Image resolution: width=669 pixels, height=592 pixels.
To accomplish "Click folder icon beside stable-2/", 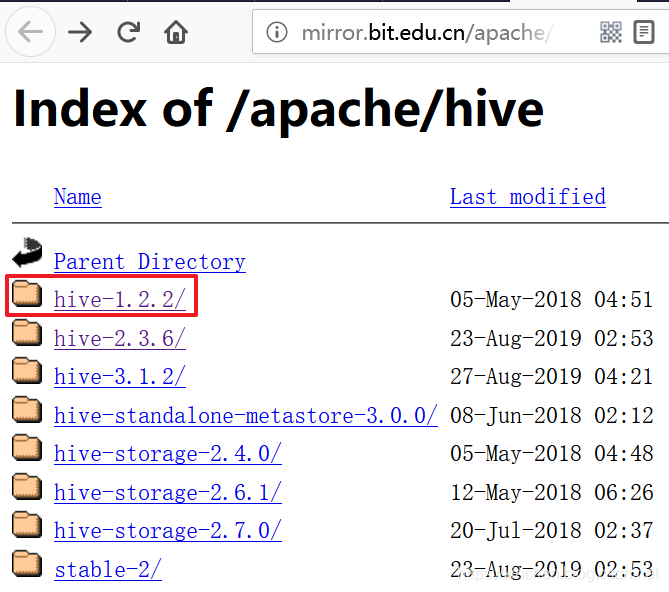I will [x=27, y=563].
